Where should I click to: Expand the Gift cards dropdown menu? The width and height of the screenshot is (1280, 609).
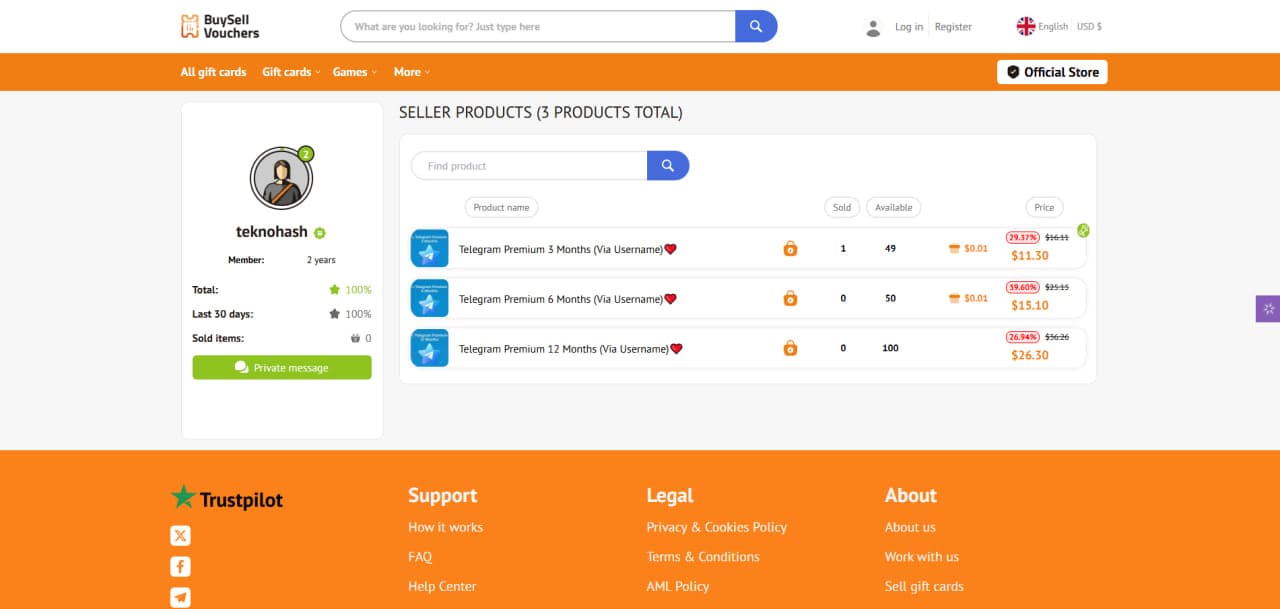[291, 72]
